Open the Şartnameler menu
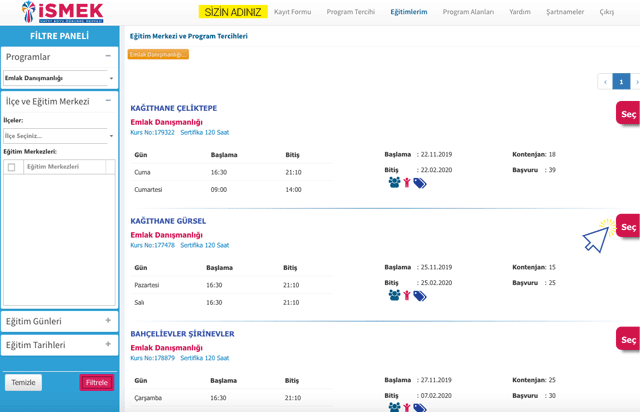The height and width of the screenshot is (412, 640). coord(565,12)
